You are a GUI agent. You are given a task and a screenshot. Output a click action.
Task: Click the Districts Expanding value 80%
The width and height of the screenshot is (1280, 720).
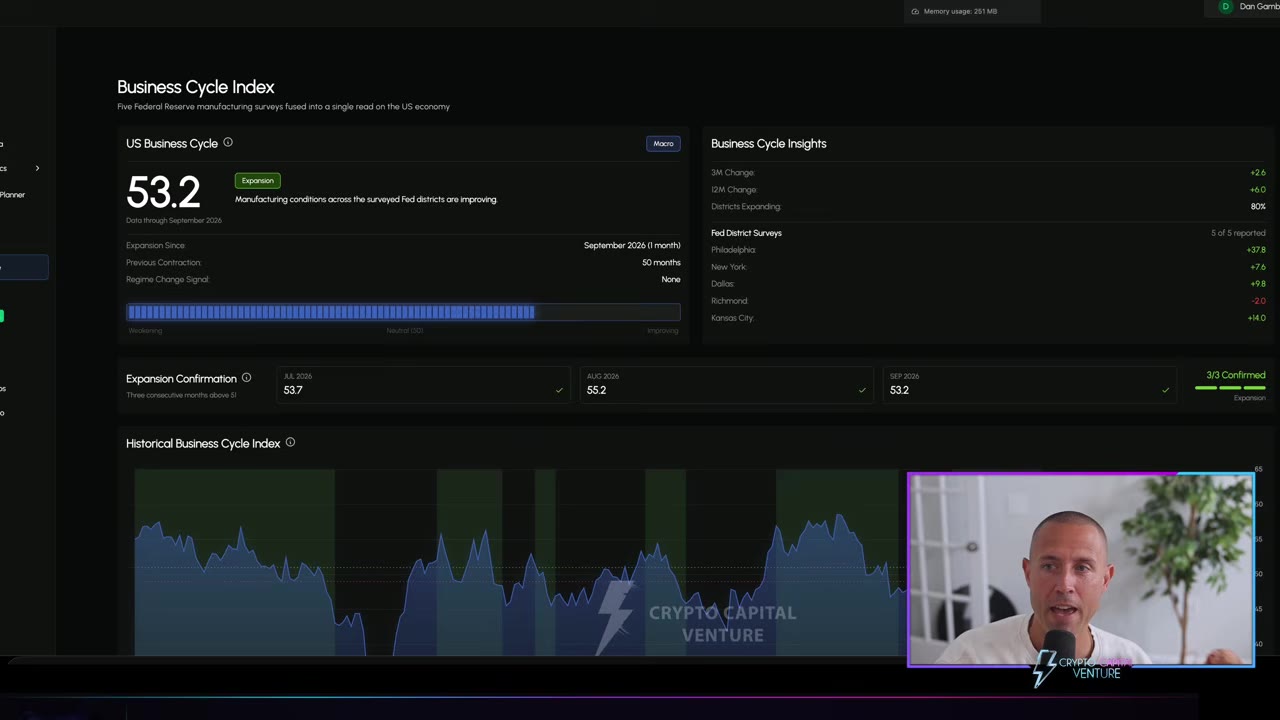1258,207
